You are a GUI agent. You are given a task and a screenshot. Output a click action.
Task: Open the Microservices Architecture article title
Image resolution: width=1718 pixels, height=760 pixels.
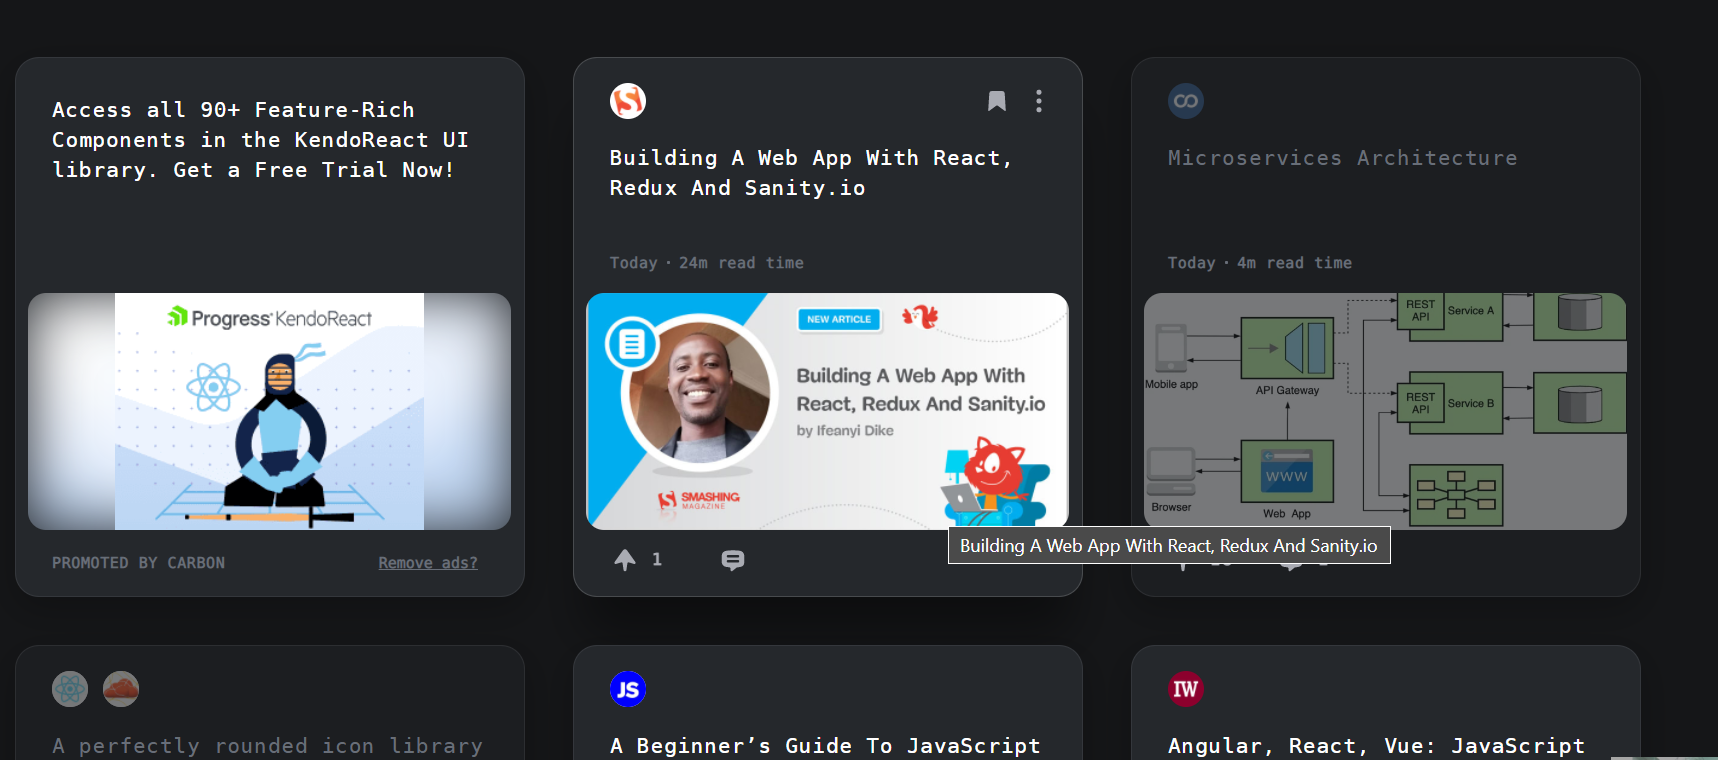pyautogui.click(x=1342, y=158)
